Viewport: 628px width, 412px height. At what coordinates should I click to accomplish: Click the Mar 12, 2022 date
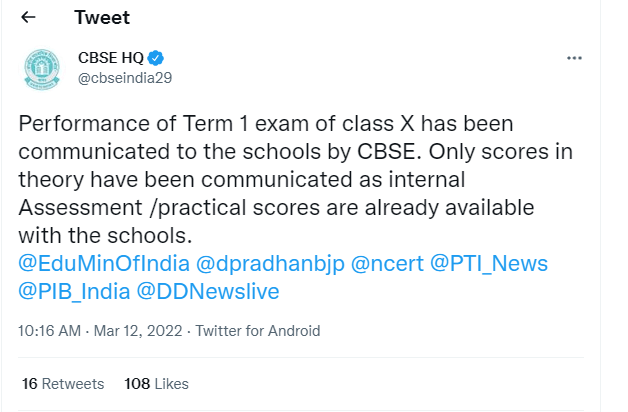tap(138, 331)
